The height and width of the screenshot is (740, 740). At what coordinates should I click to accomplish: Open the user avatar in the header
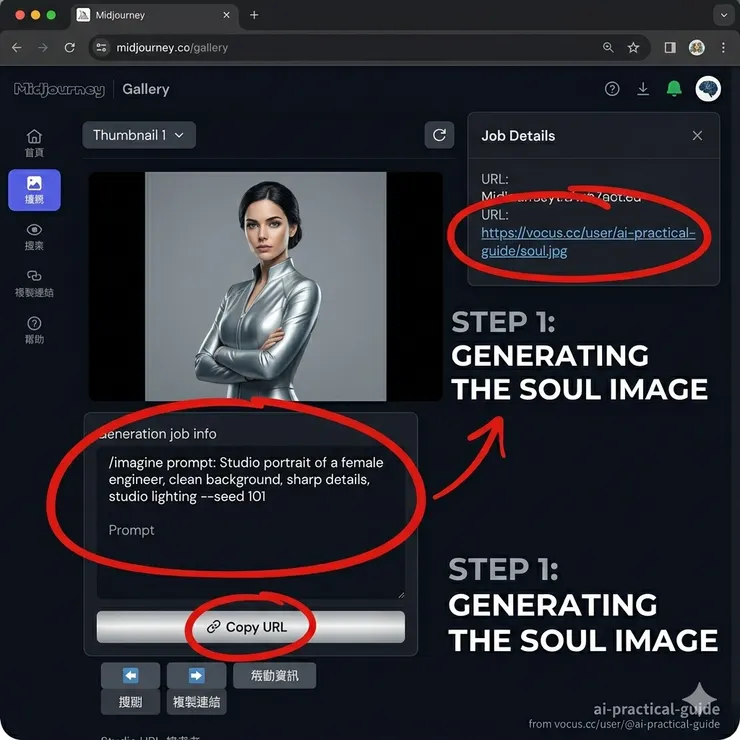(x=708, y=88)
